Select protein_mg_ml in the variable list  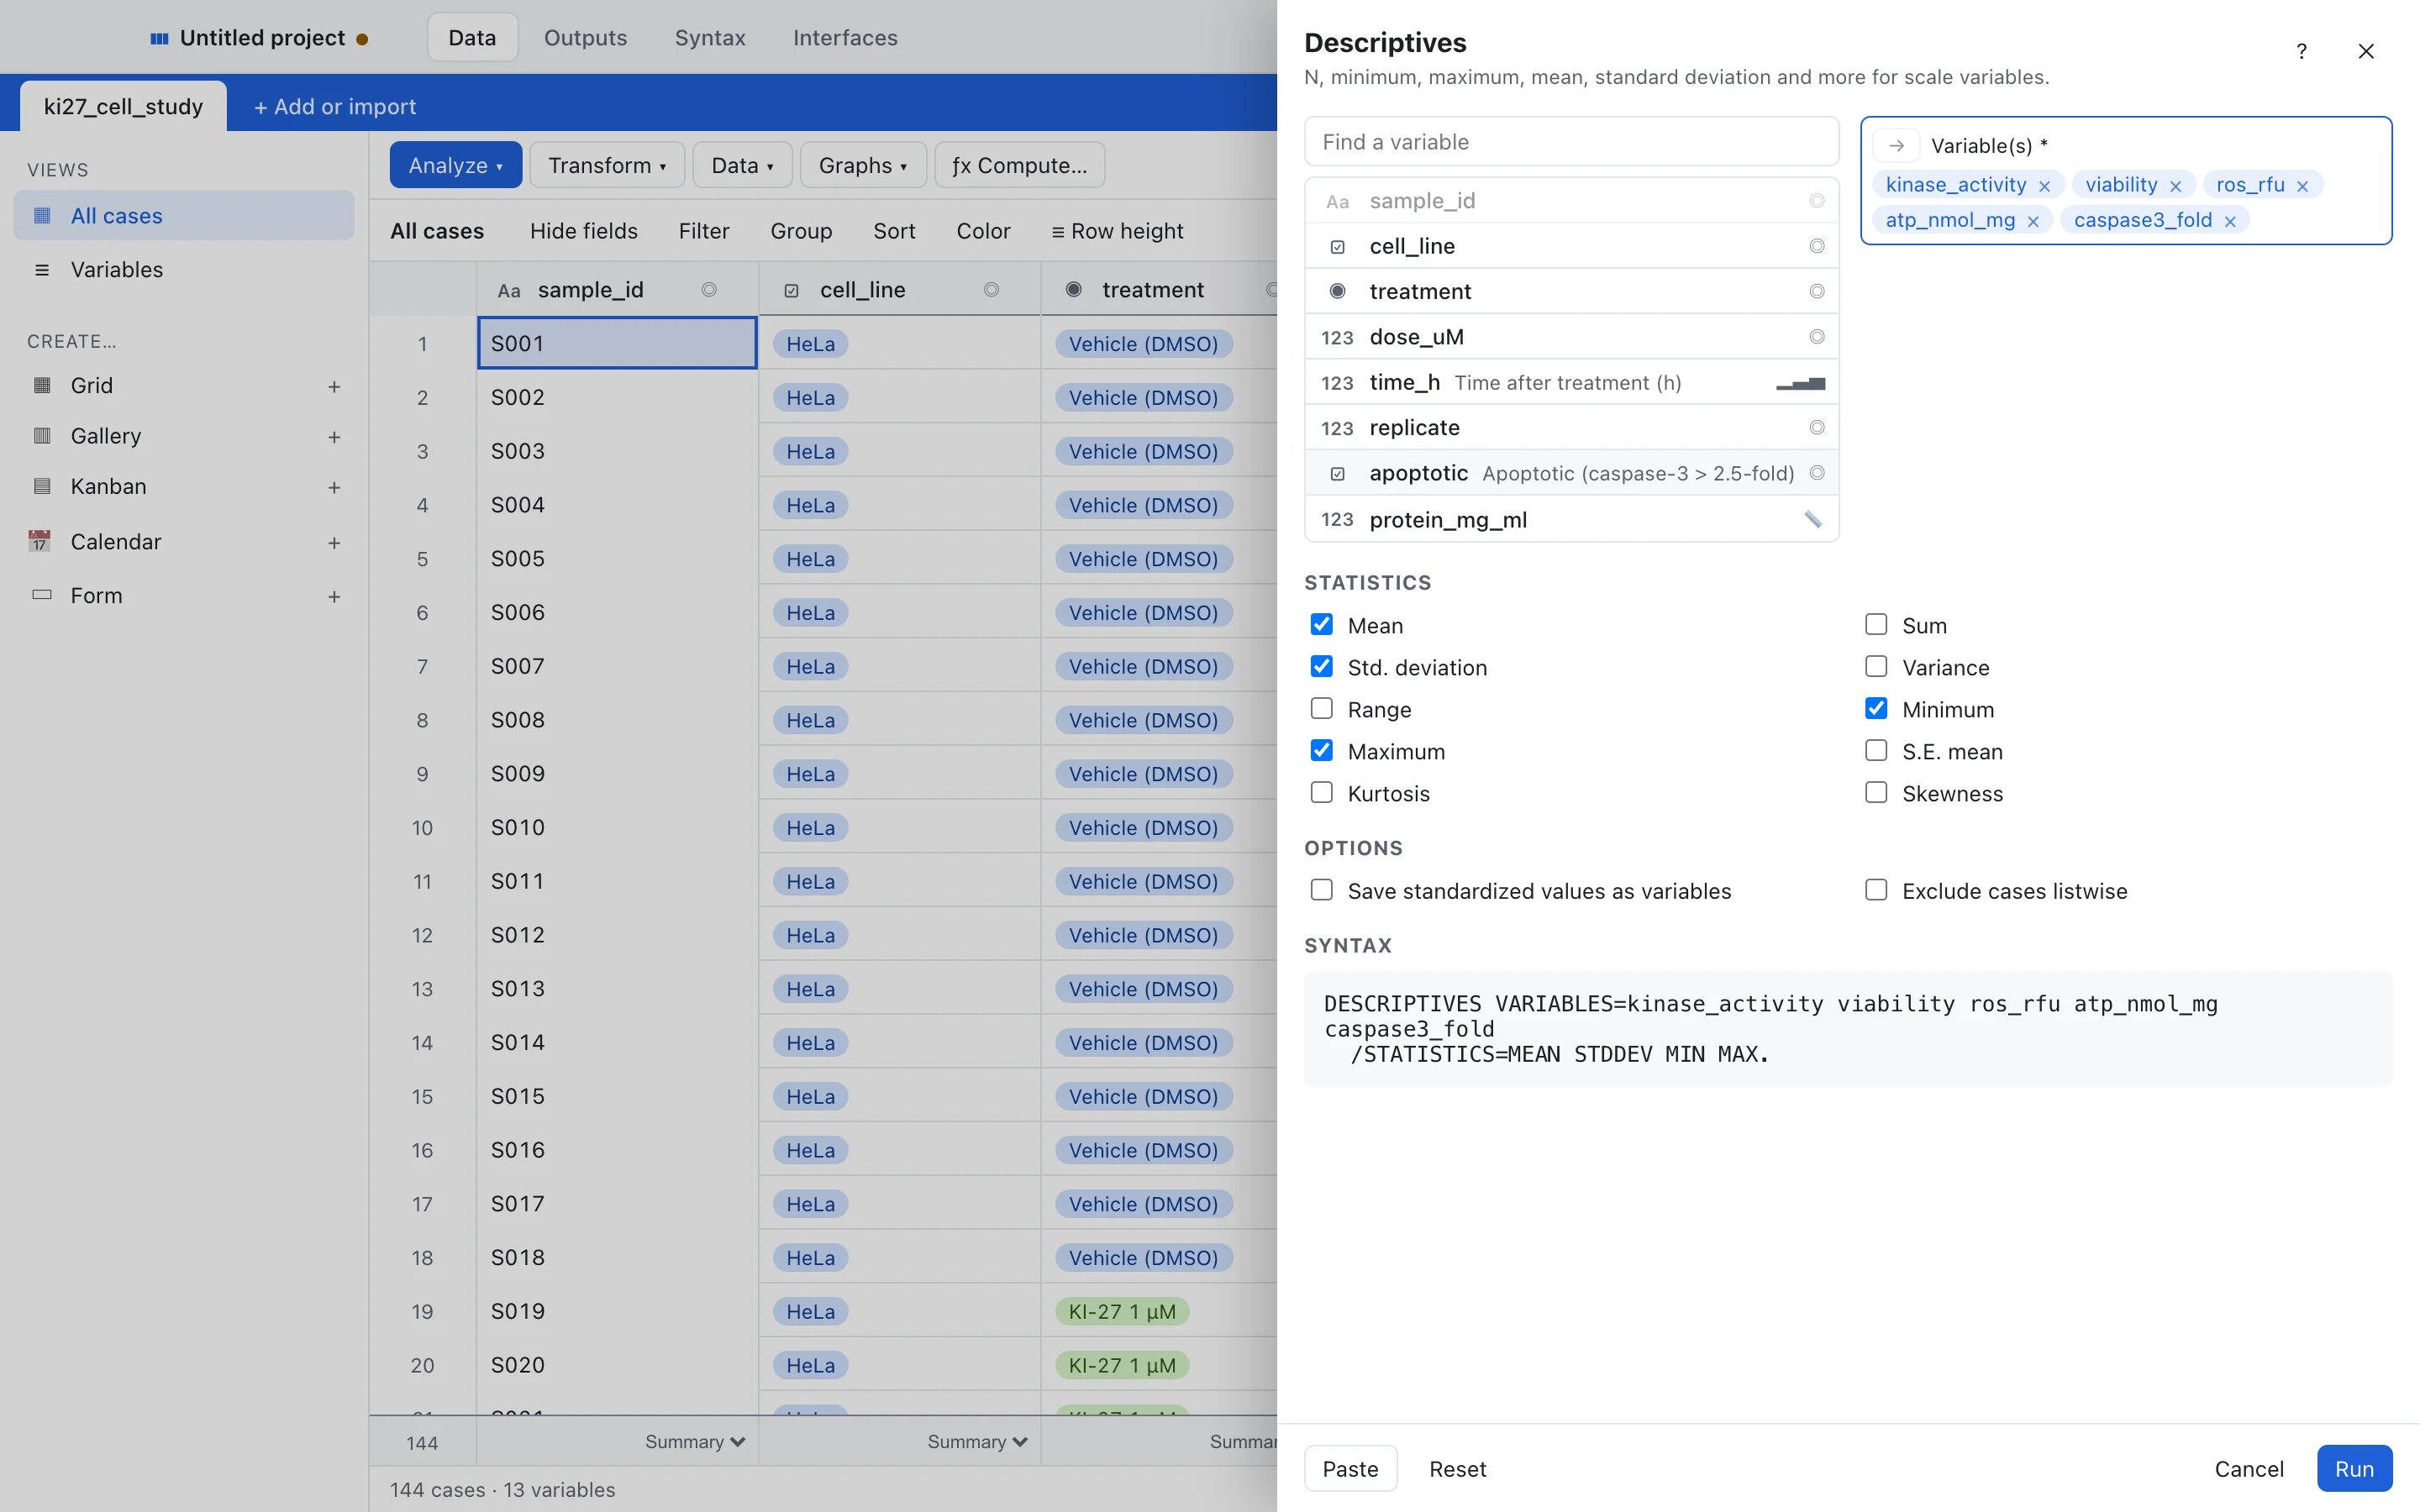point(1571,519)
